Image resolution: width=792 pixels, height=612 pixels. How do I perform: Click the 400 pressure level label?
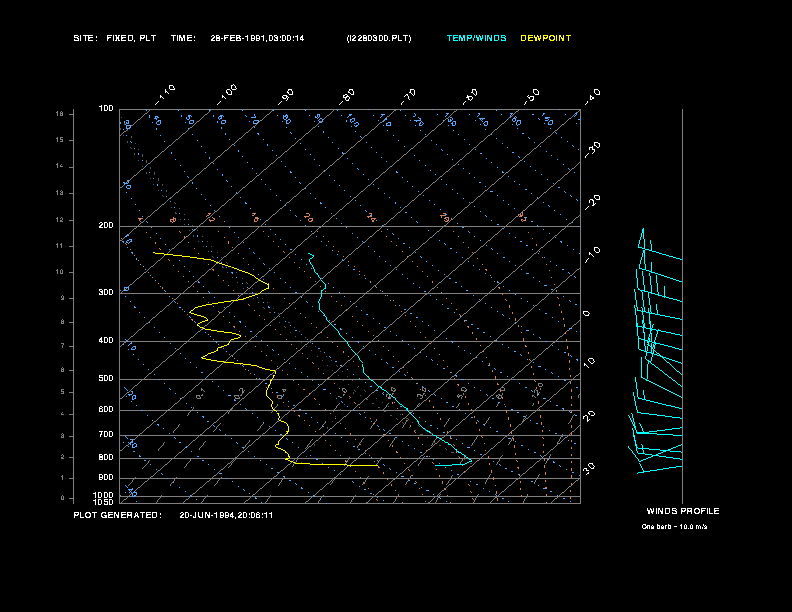click(106, 340)
